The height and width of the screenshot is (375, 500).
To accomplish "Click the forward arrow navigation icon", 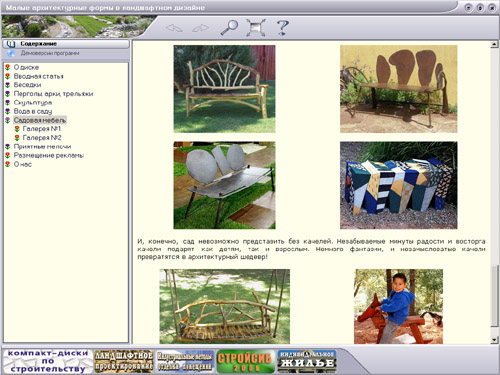I will (200, 28).
